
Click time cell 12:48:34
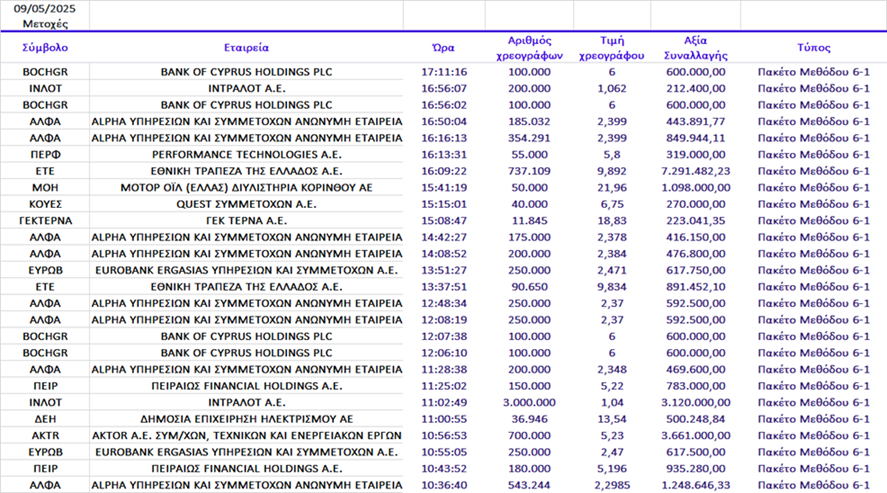click(x=444, y=303)
